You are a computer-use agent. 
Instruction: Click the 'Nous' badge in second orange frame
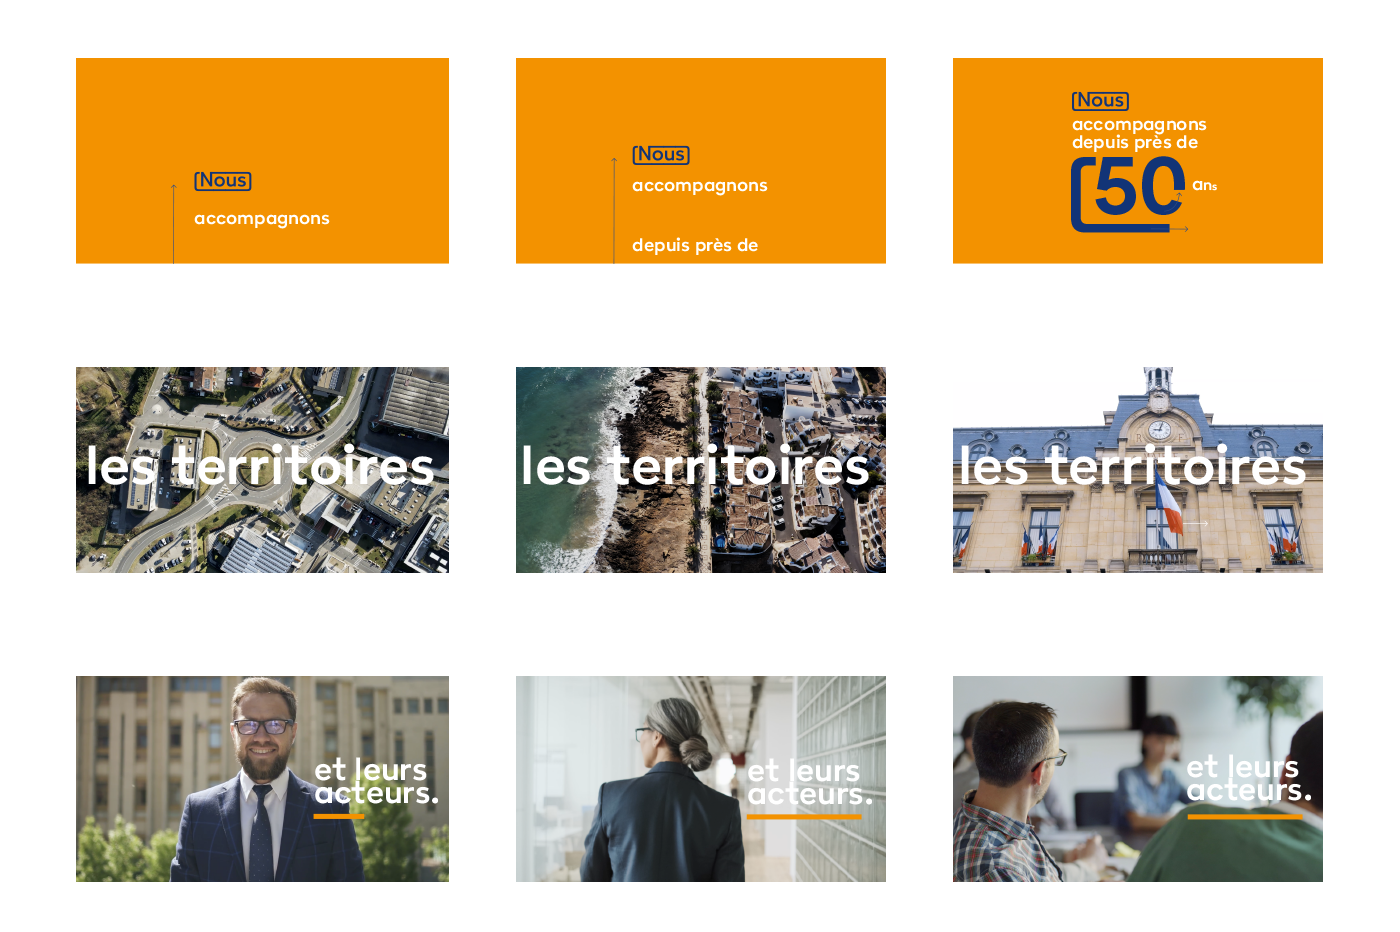pyautogui.click(x=661, y=155)
